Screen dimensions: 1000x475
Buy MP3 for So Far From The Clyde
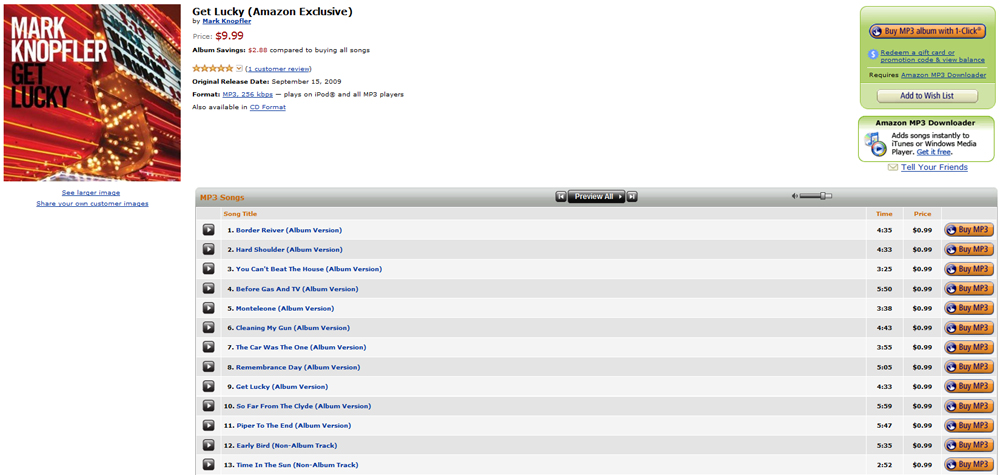(969, 406)
